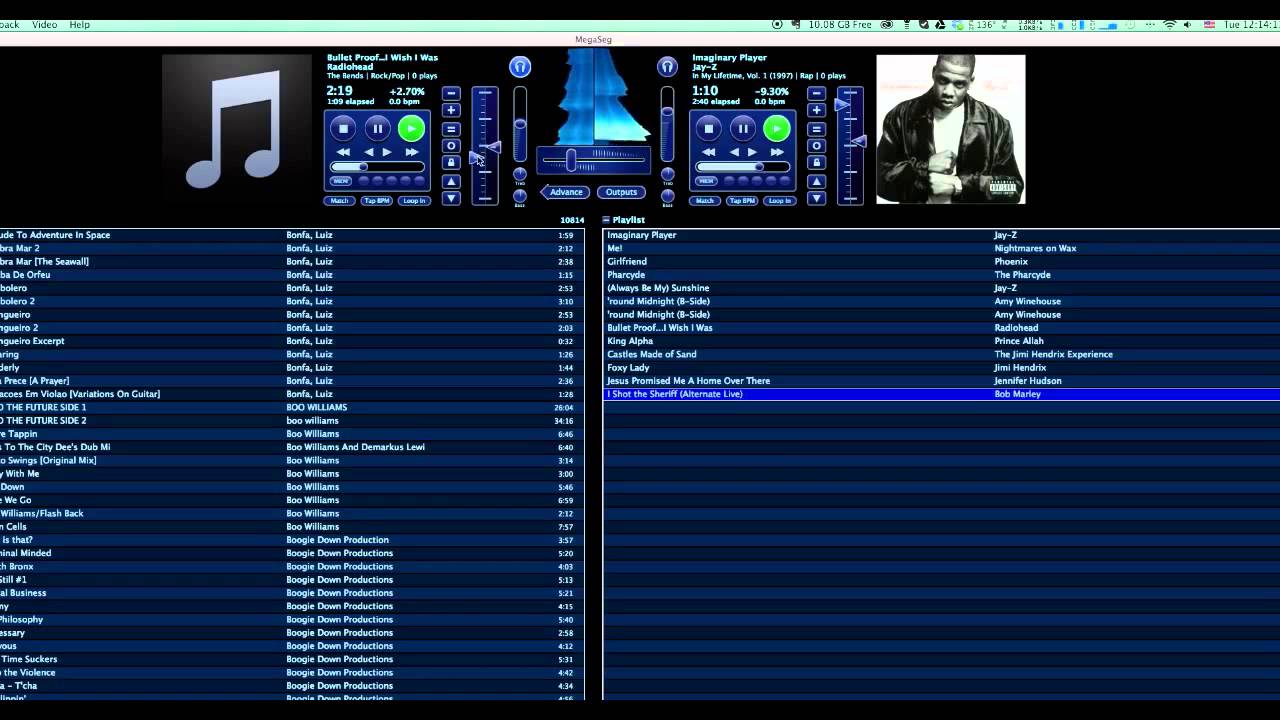Nudge Radiohead deck backward with single left arrow
The image size is (1280, 720).
368,152
